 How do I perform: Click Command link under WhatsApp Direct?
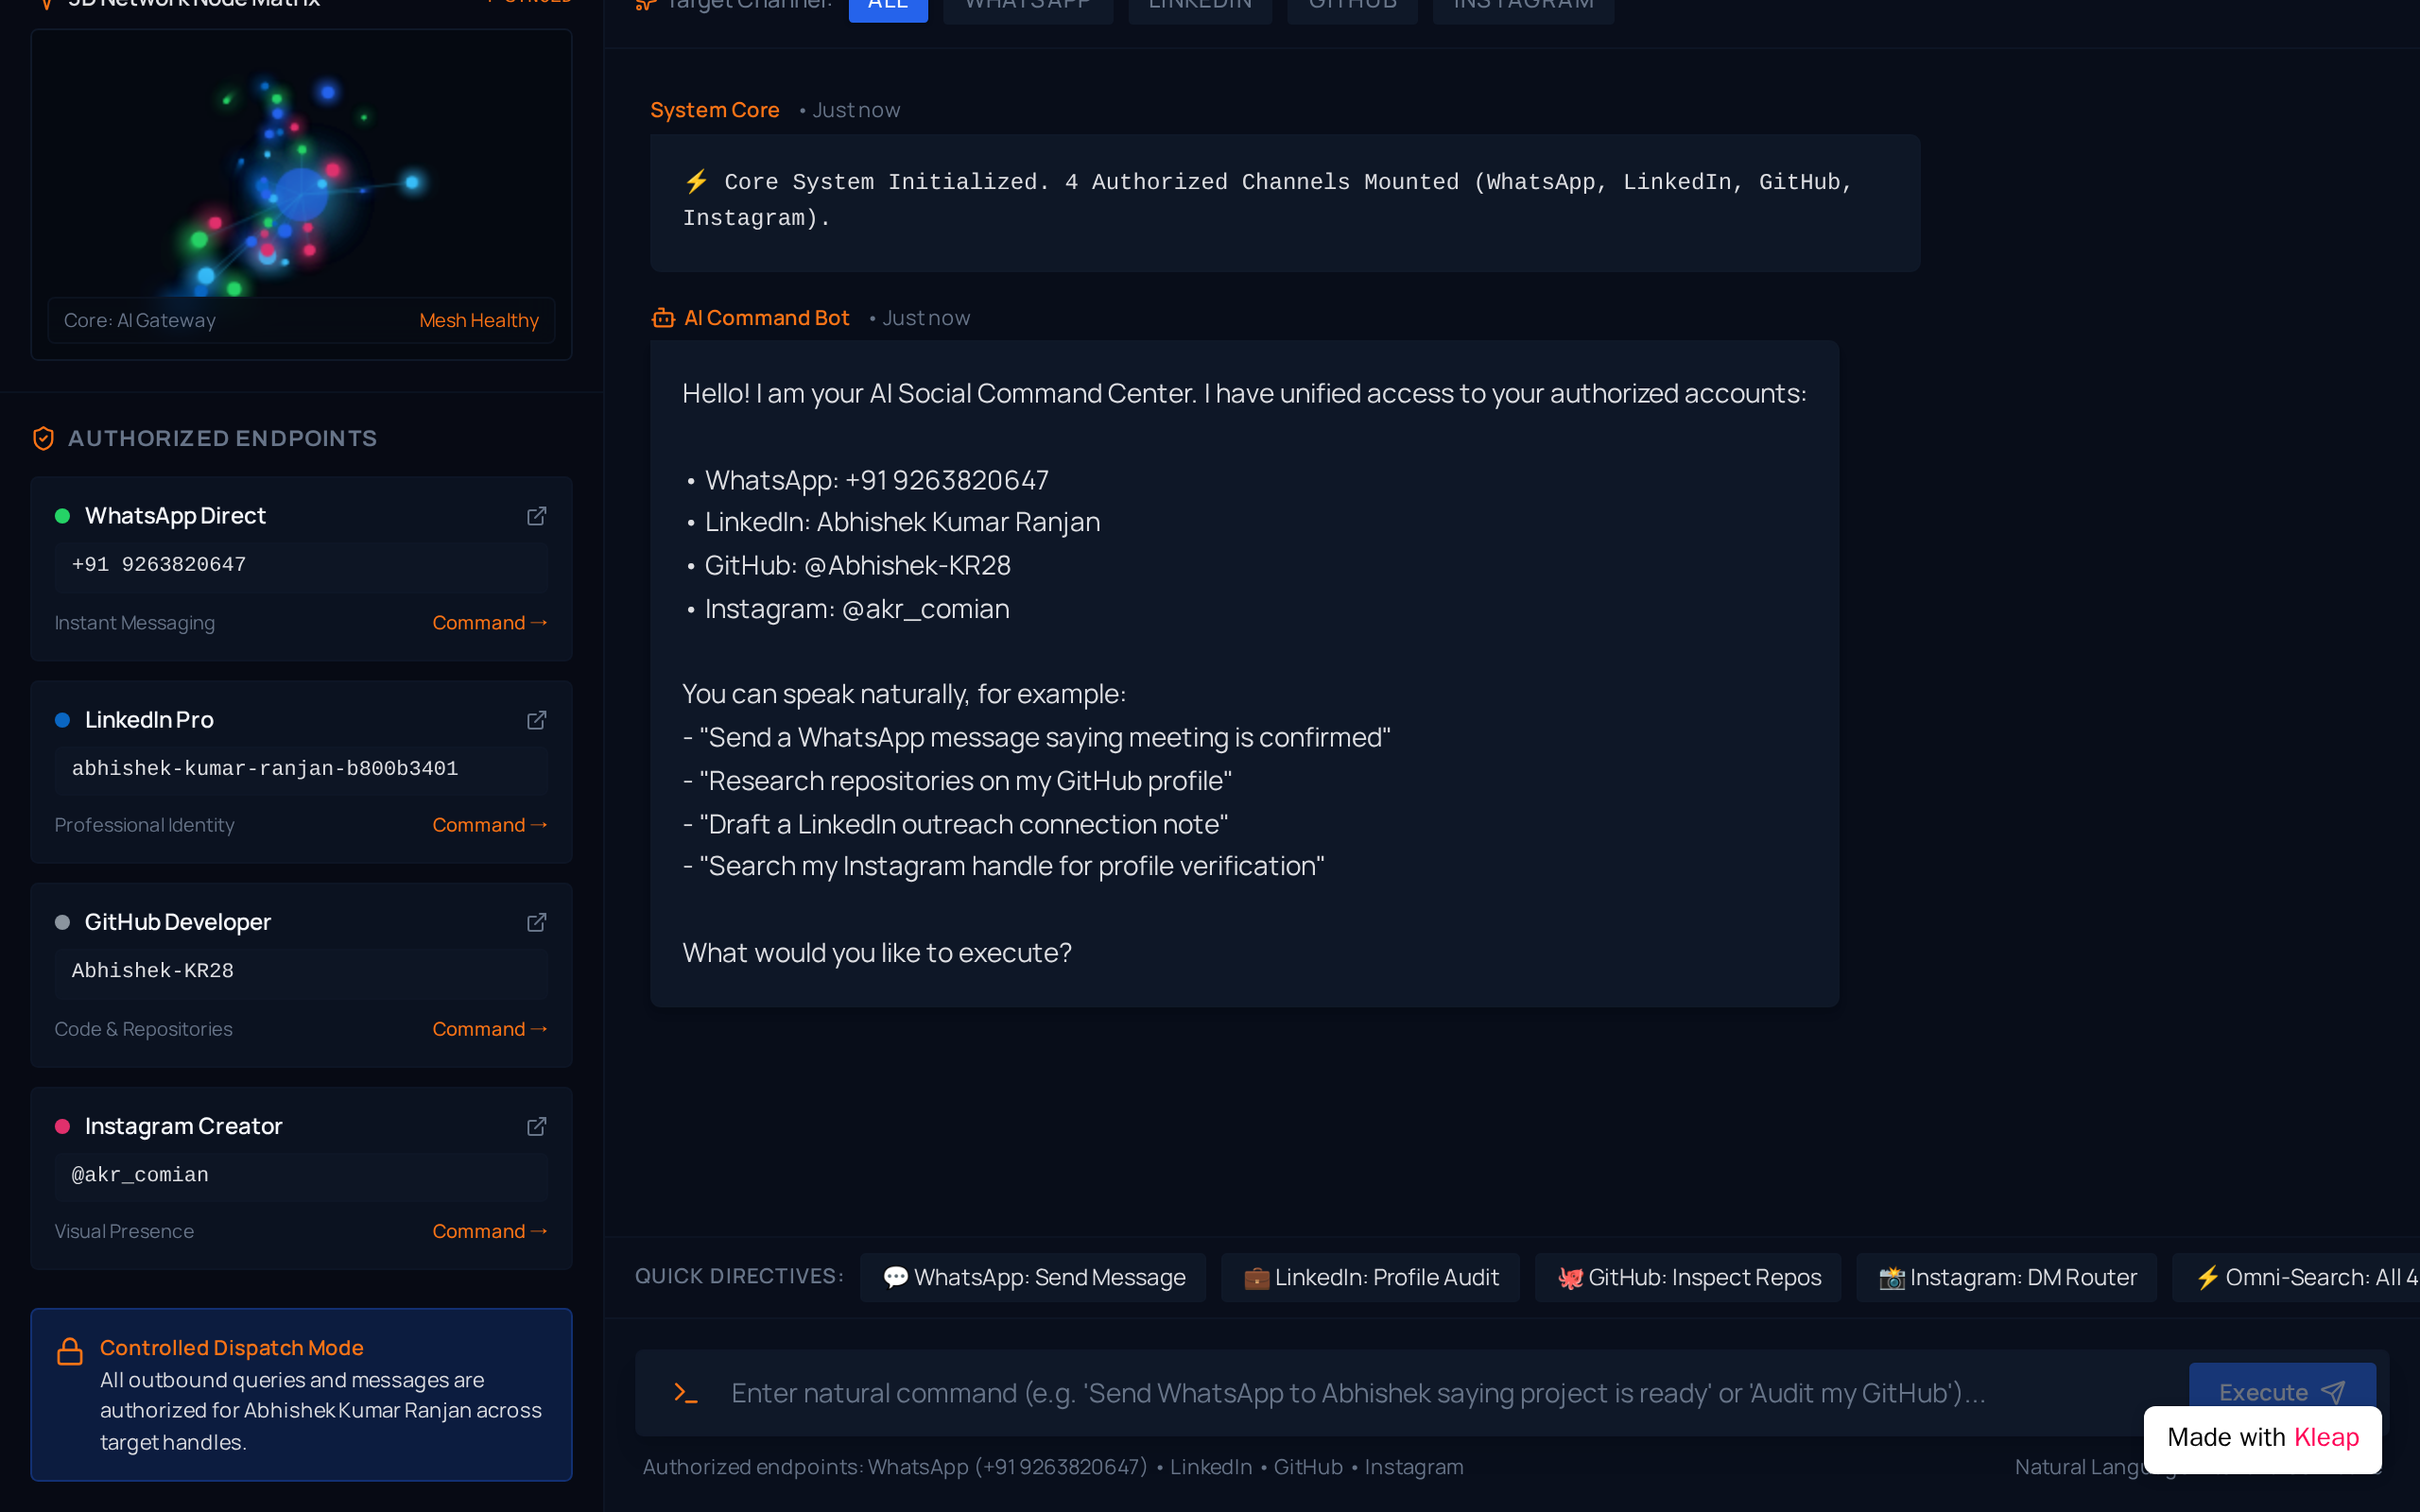490,623
